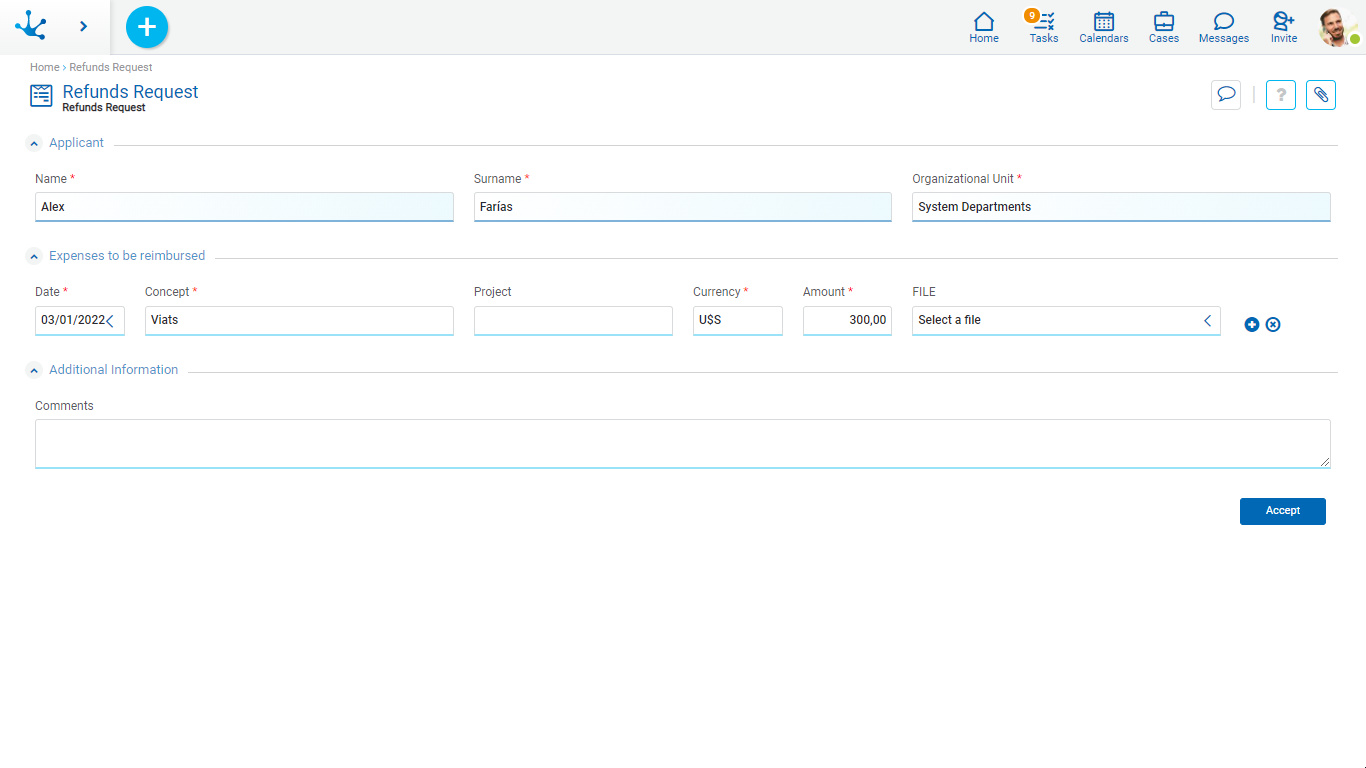Screen dimensions: 1366x768
Task: Open the form comments speech bubble
Action: 1225,95
